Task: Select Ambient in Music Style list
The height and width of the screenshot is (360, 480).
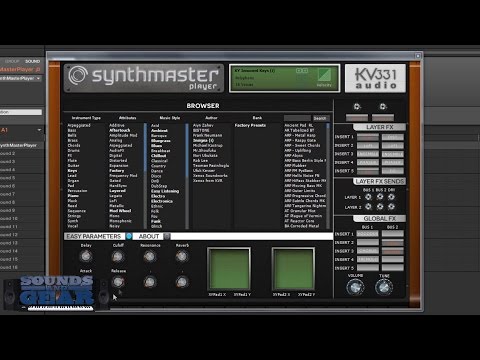Action: [159, 131]
